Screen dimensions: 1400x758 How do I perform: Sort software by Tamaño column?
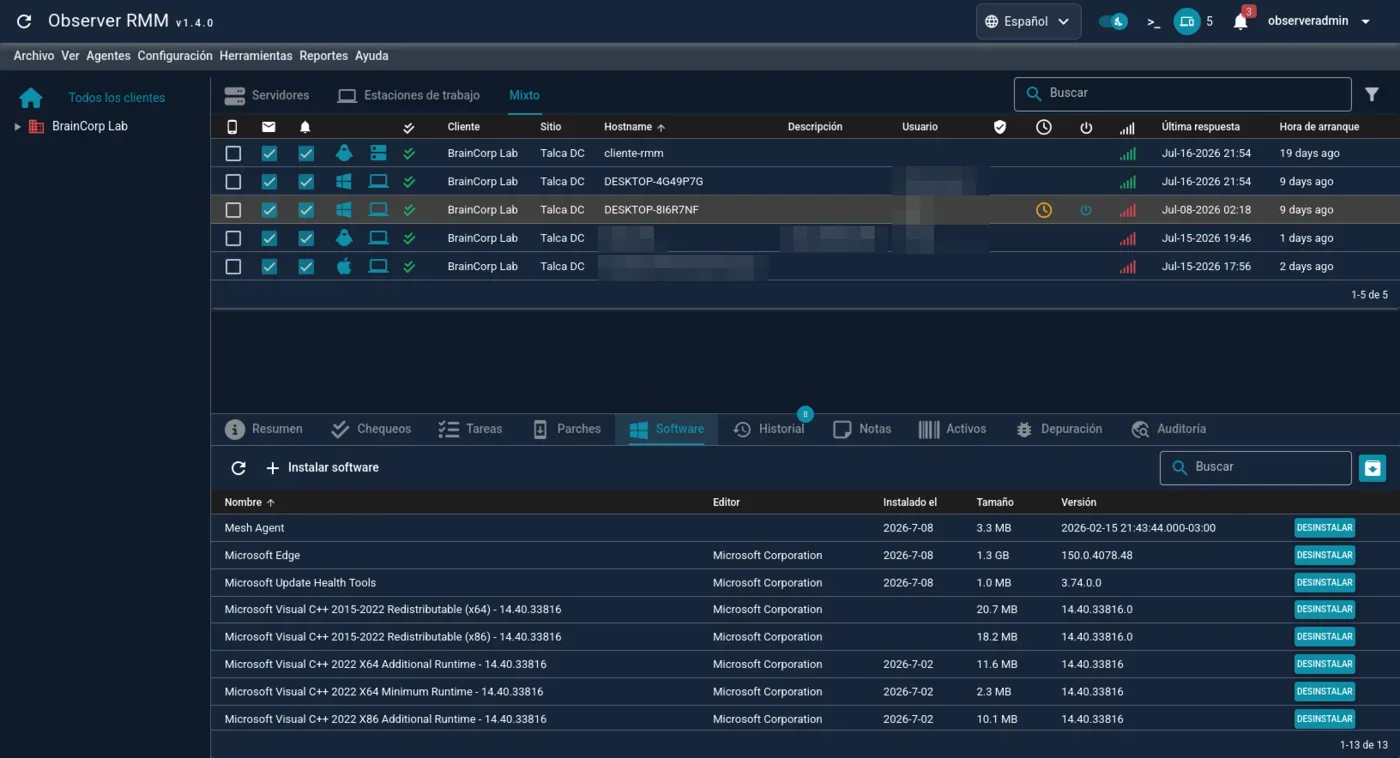coord(995,502)
